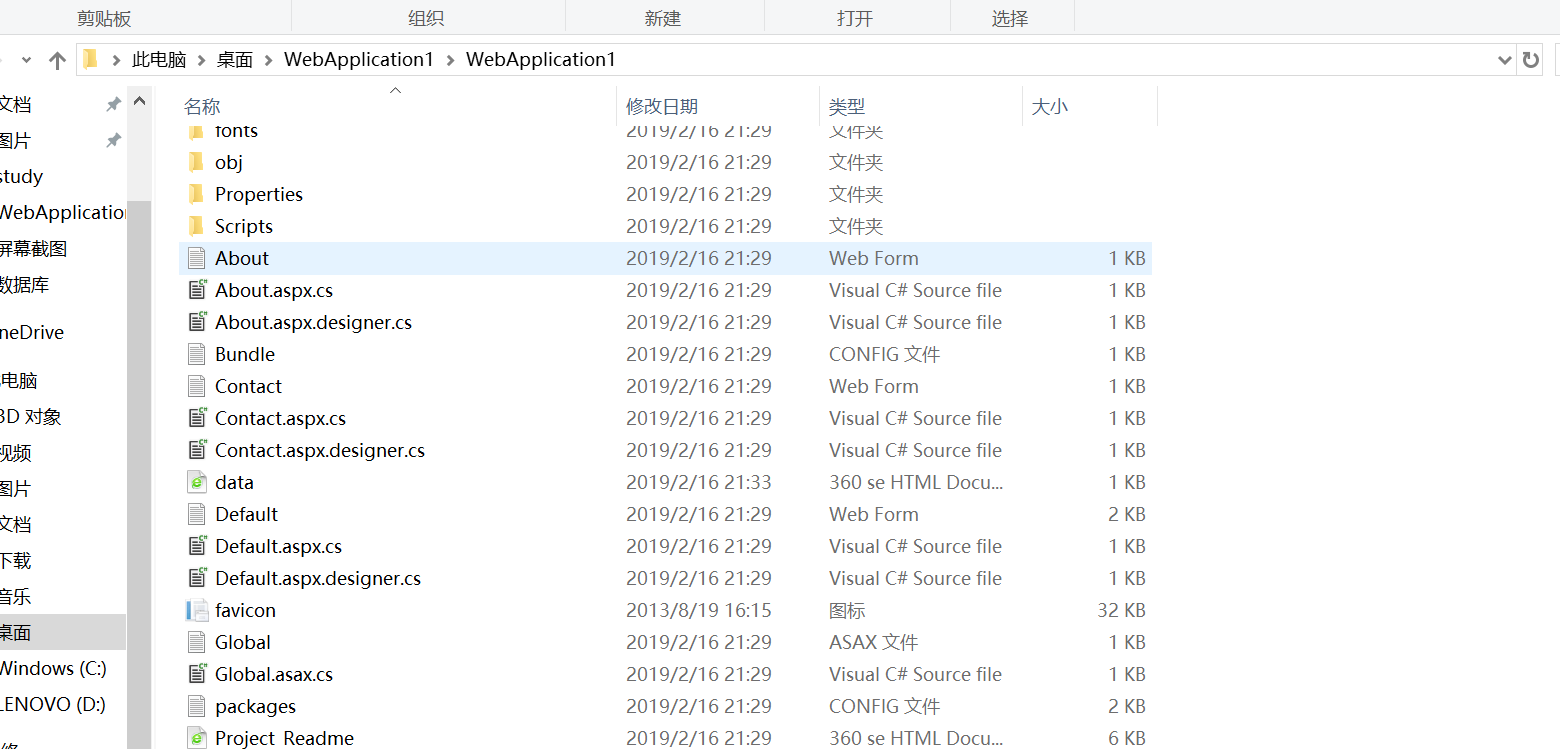Image resolution: width=1560 pixels, height=749 pixels.
Task: Click the Default Web Form file icon
Action: pyautogui.click(x=196, y=514)
